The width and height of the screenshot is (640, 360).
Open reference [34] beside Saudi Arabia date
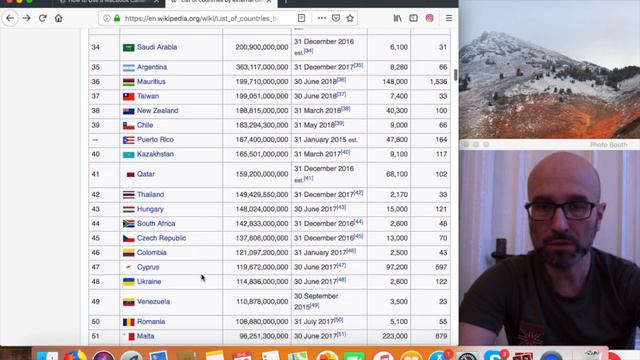click(309, 51)
